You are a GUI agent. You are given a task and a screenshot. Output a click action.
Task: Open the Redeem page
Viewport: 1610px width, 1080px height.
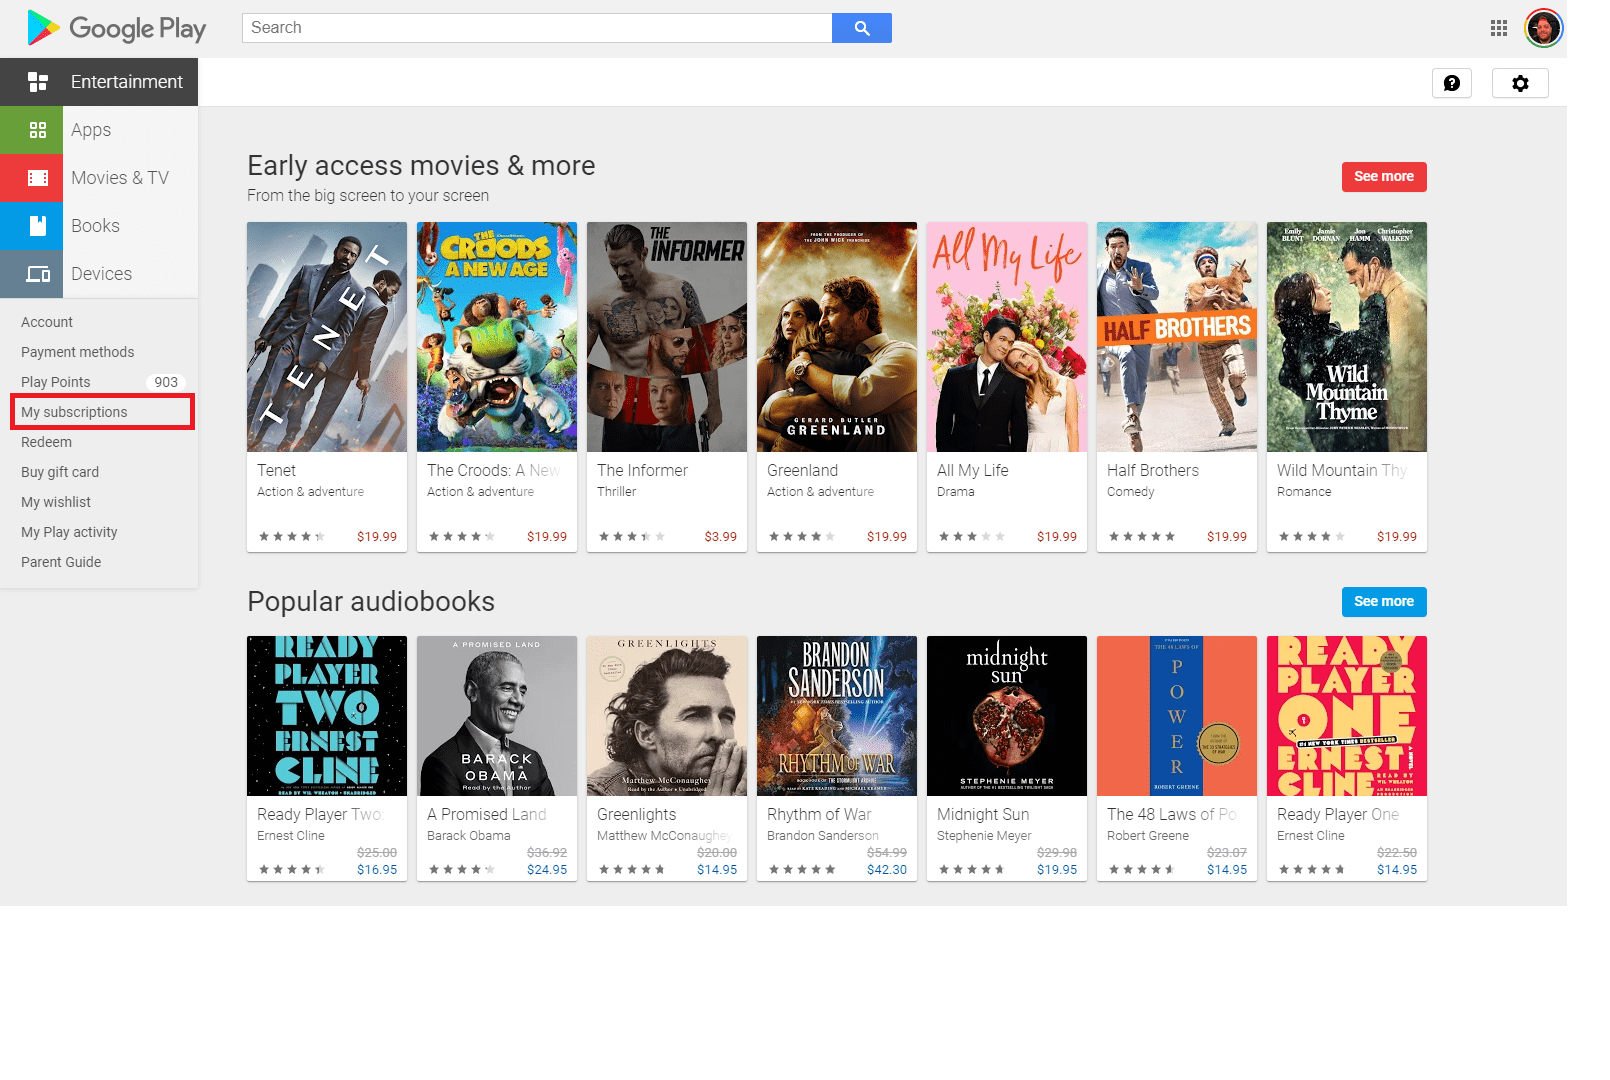tap(45, 441)
